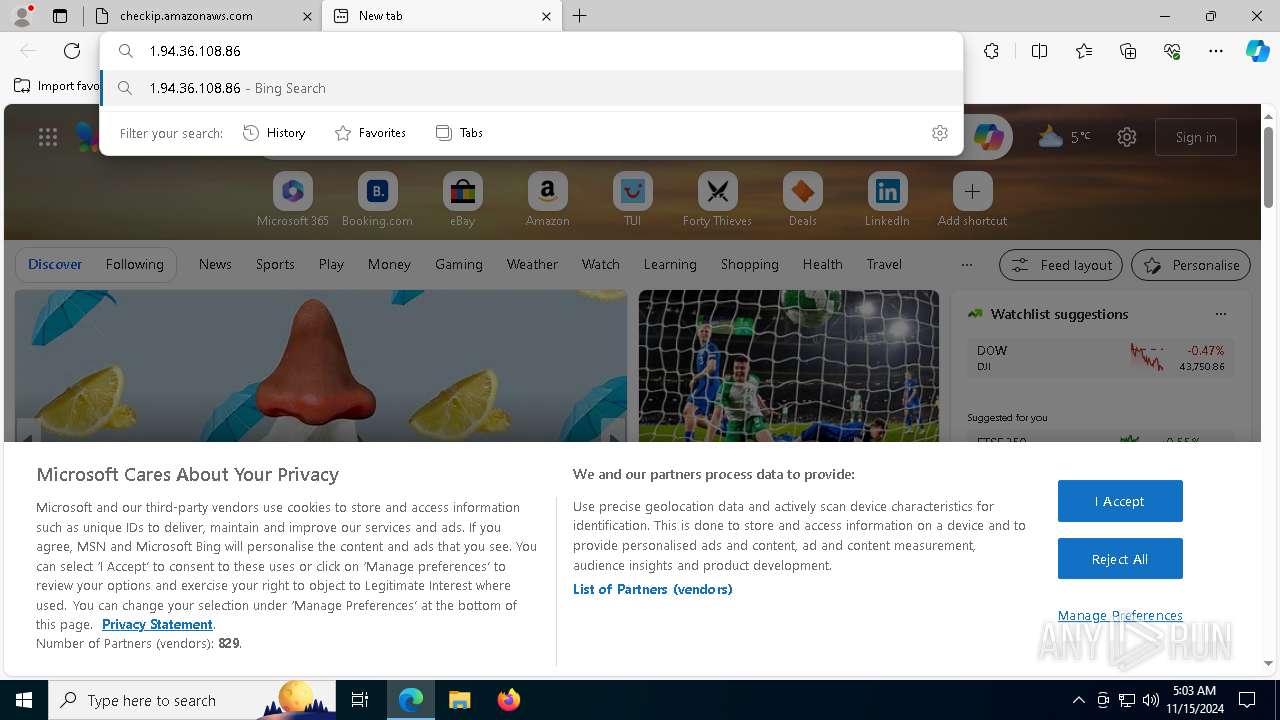Open a new browser tab
This screenshot has width=1280, height=720.
(x=580, y=16)
